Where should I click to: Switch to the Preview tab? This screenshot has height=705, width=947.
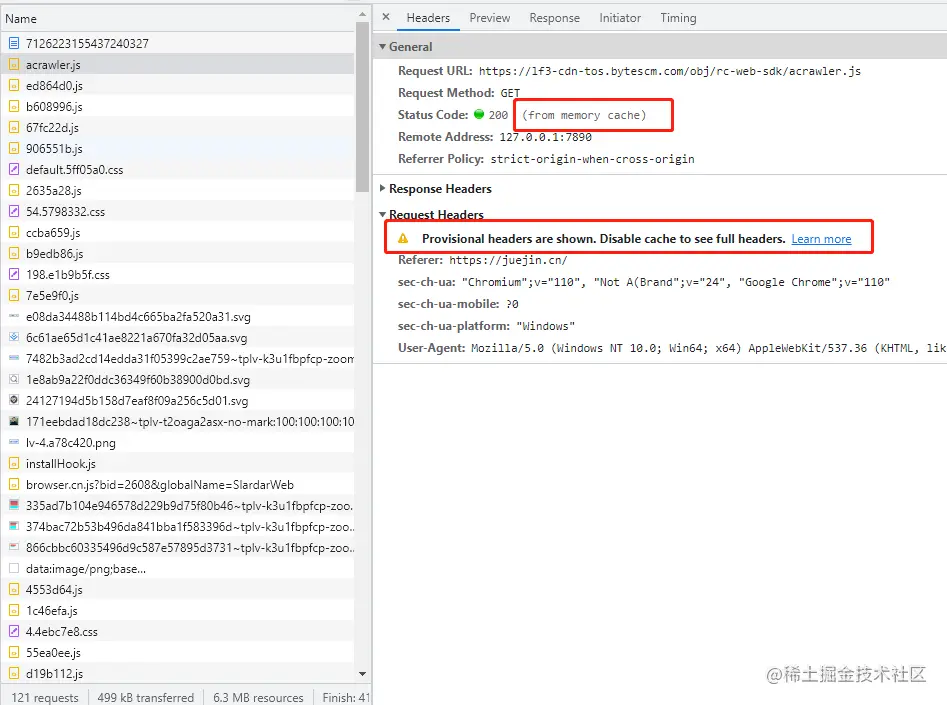point(490,18)
